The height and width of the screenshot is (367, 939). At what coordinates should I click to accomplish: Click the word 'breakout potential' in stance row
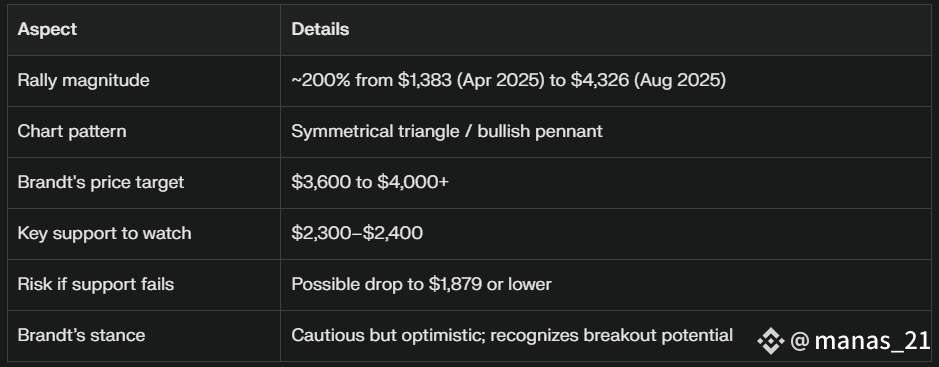click(x=658, y=335)
